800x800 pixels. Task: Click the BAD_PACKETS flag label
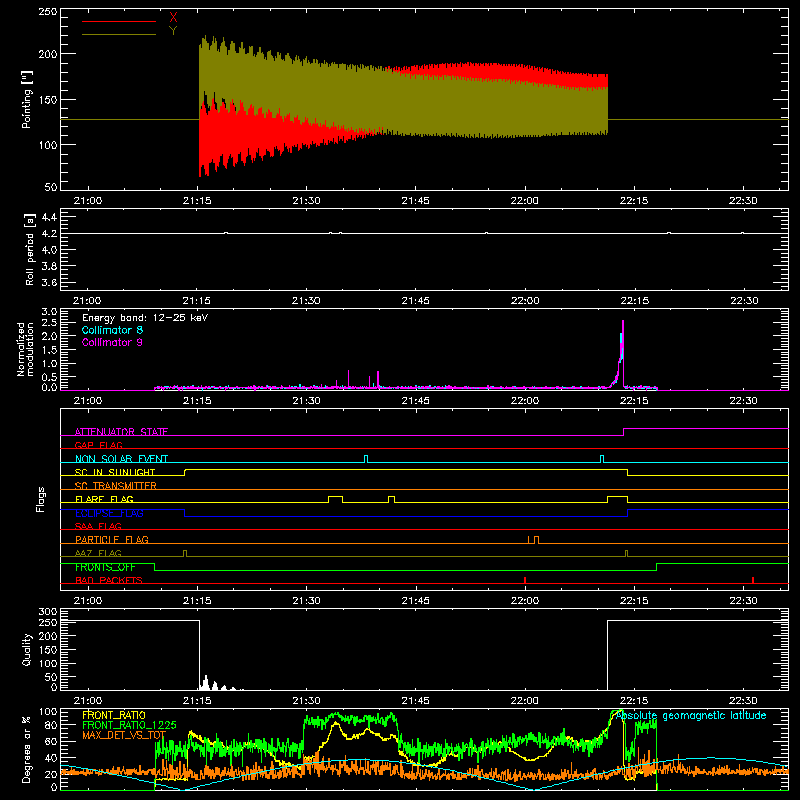pyautogui.click(x=109, y=580)
